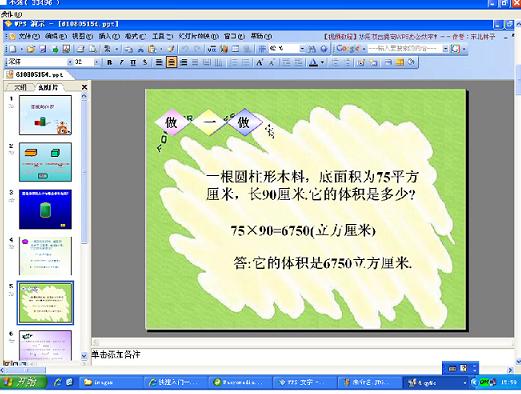The height and width of the screenshot is (394, 521).
Task: Click the Paste clipboard icon
Action: [152, 49]
